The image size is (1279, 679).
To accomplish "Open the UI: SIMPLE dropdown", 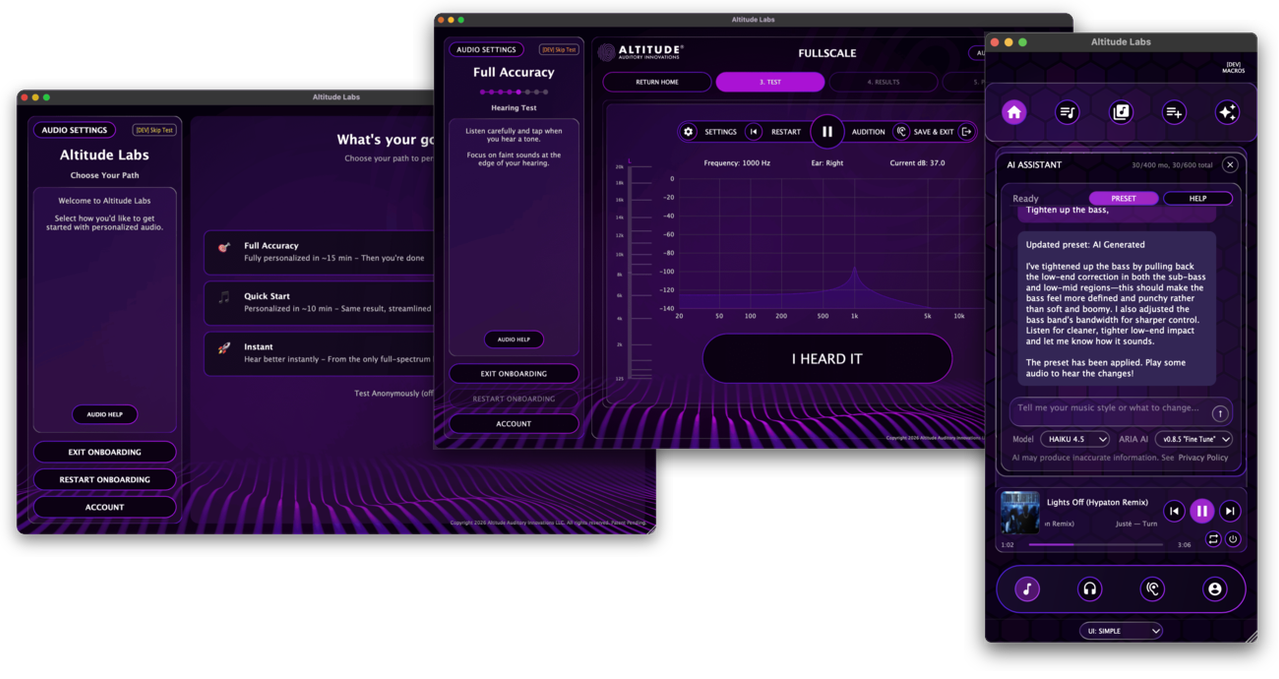I will [1121, 631].
